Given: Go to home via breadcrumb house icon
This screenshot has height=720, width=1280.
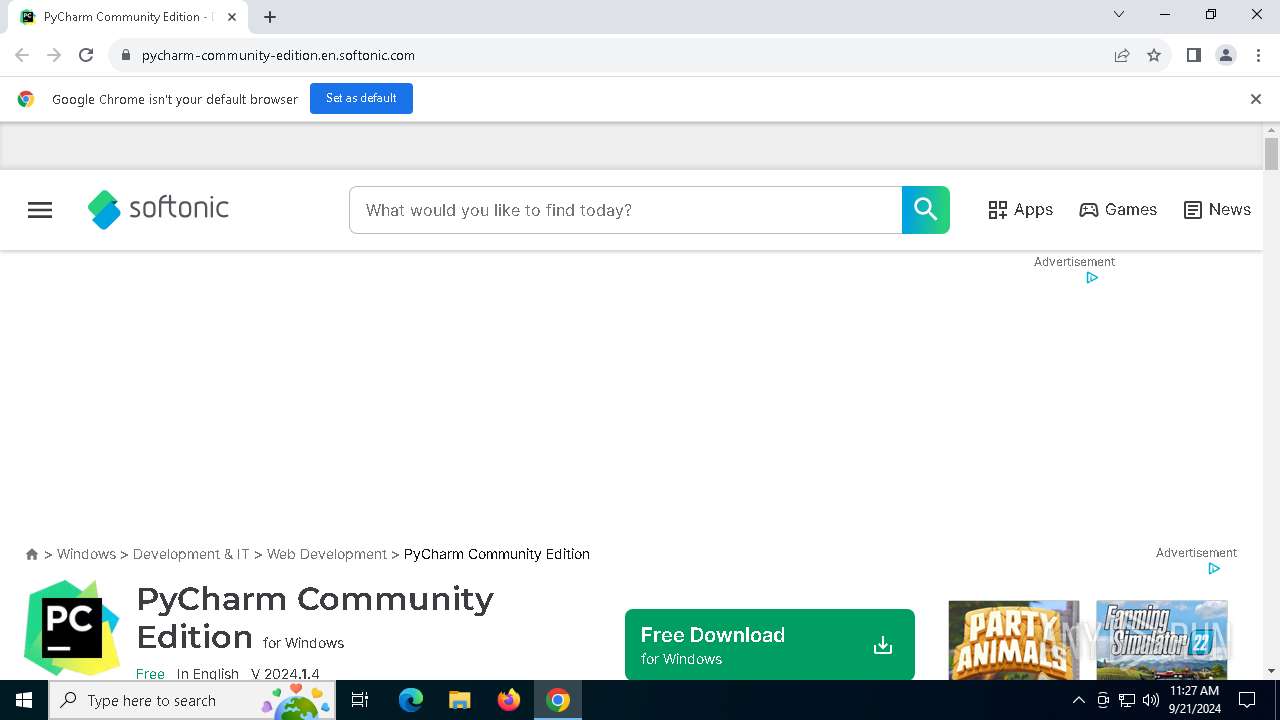Looking at the screenshot, I should (x=32, y=554).
